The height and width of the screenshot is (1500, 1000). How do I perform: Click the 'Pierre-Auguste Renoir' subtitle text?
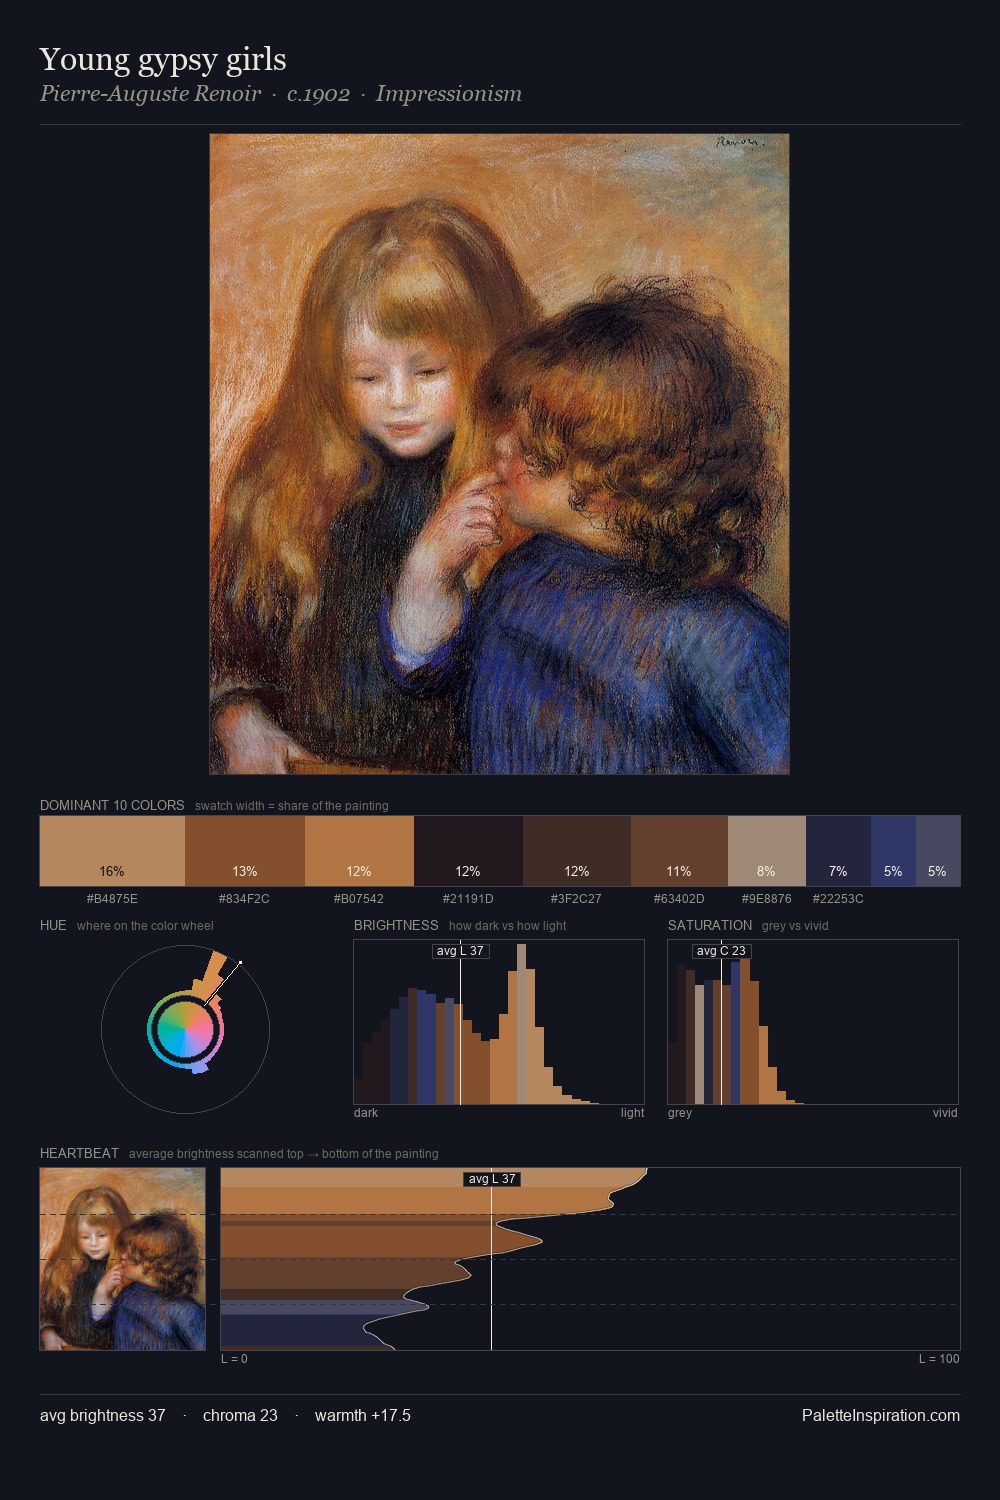pyautogui.click(x=150, y=94)
